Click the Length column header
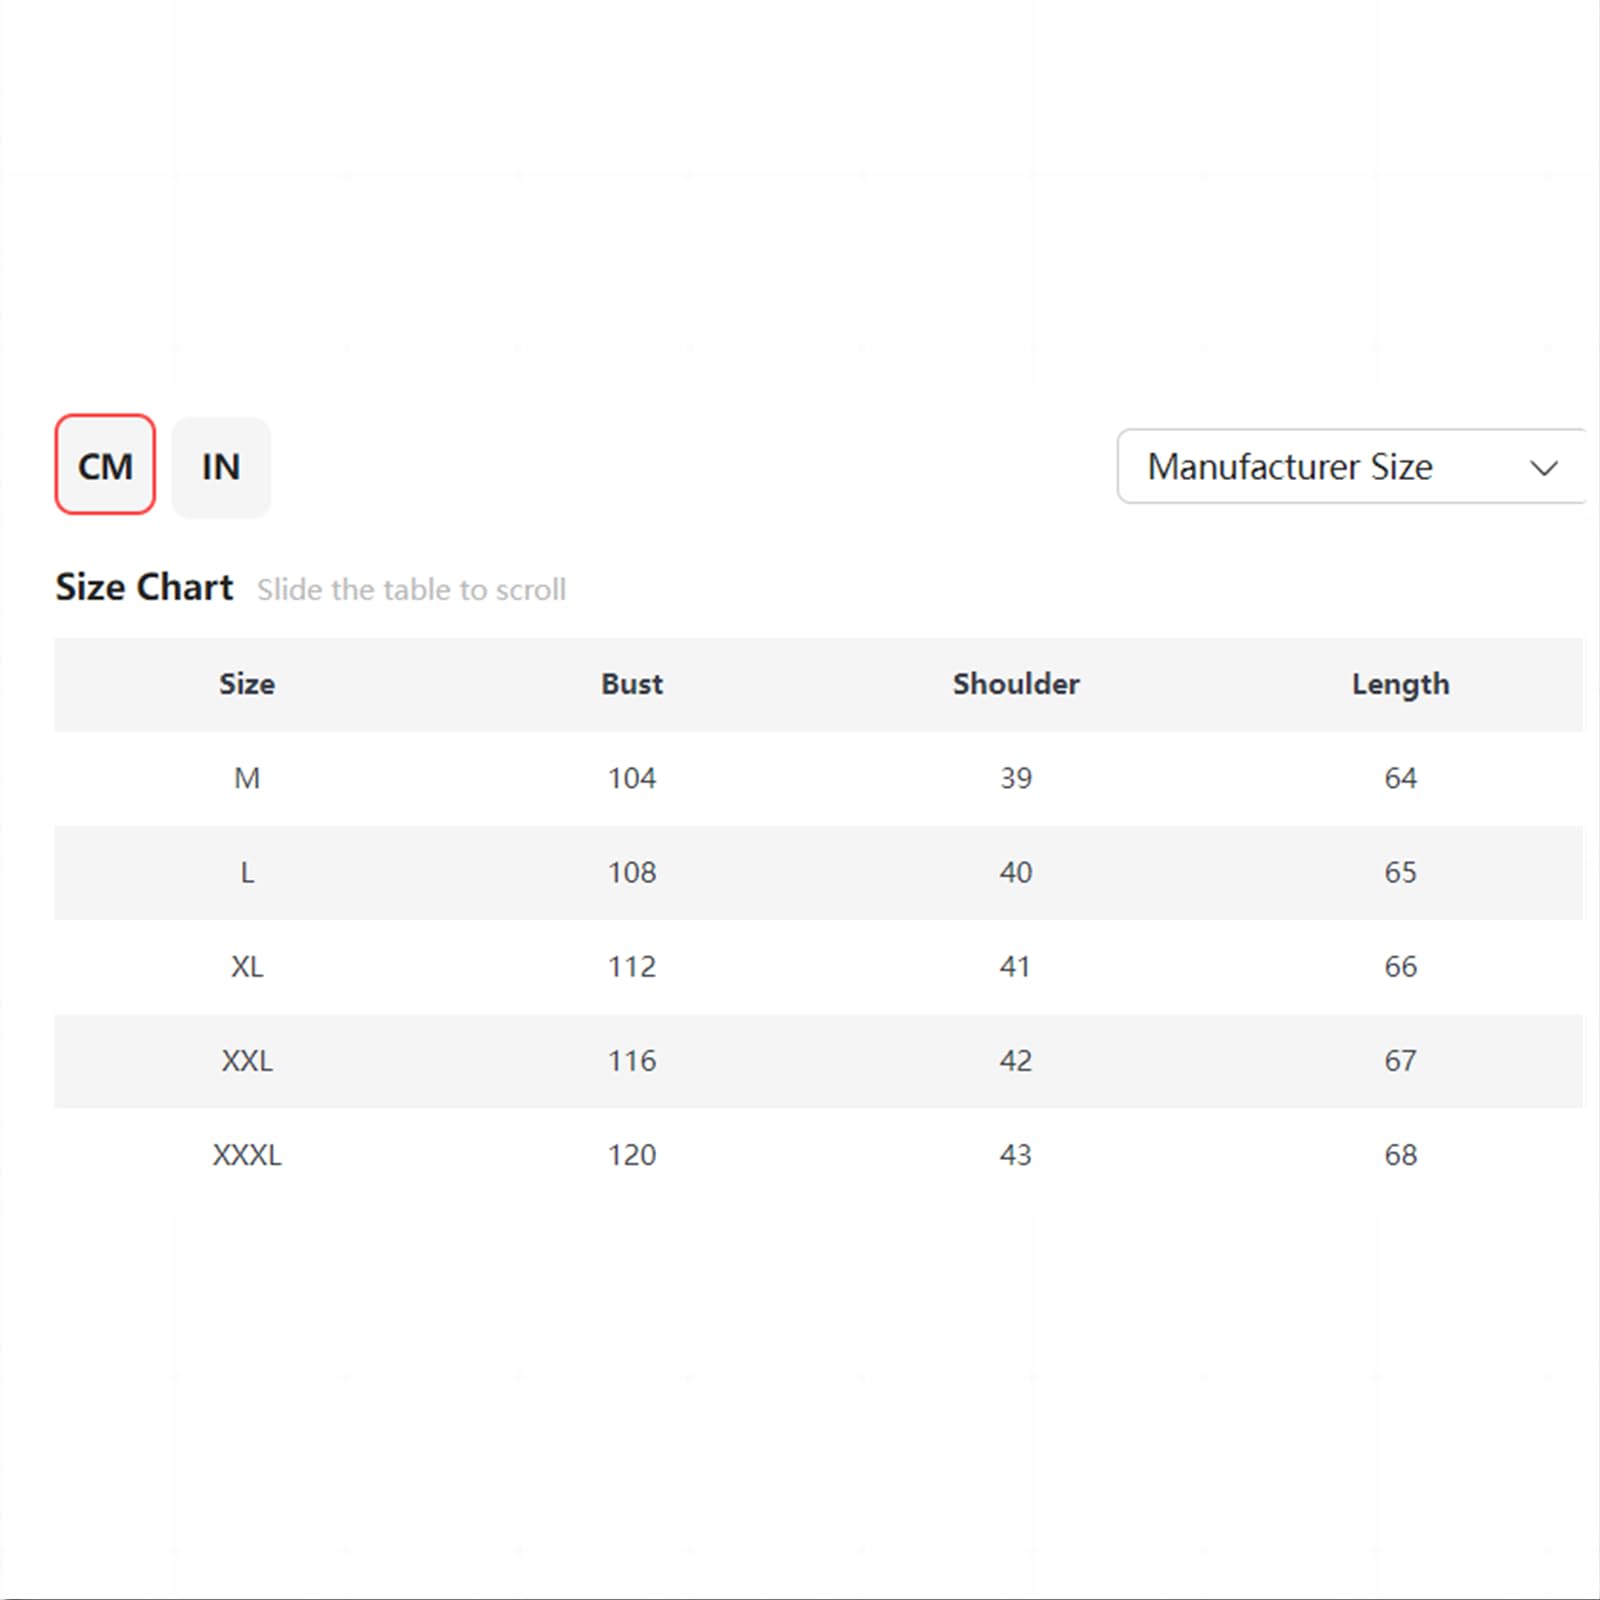Viewport: 1600px width, 1600px height. (1400, 685)
